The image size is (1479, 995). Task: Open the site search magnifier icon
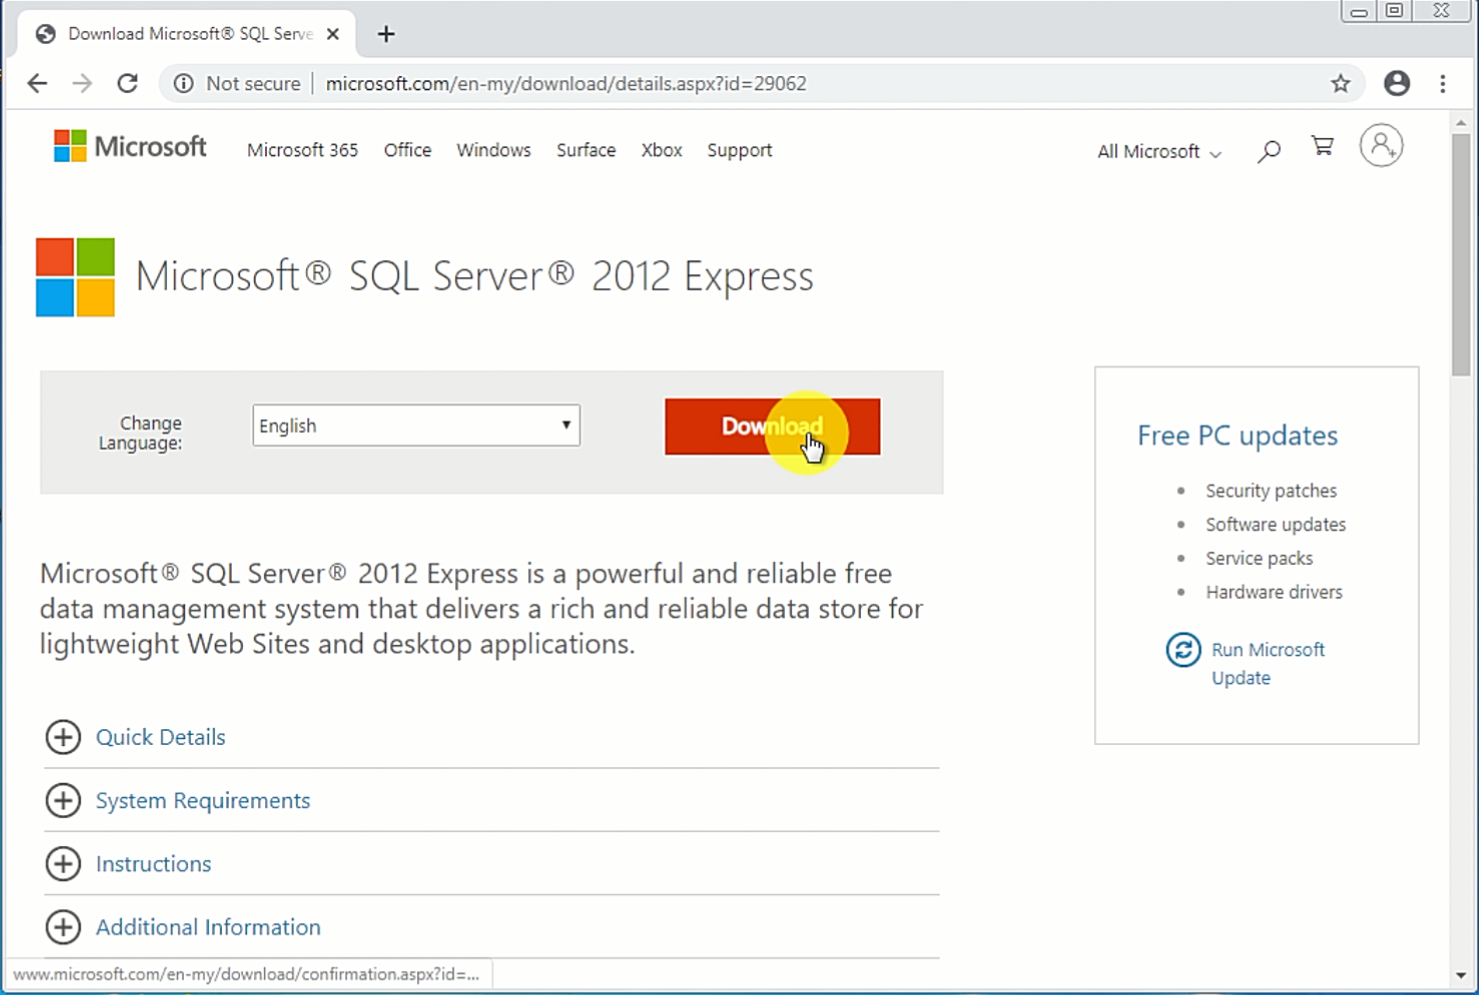point(1269,151)
